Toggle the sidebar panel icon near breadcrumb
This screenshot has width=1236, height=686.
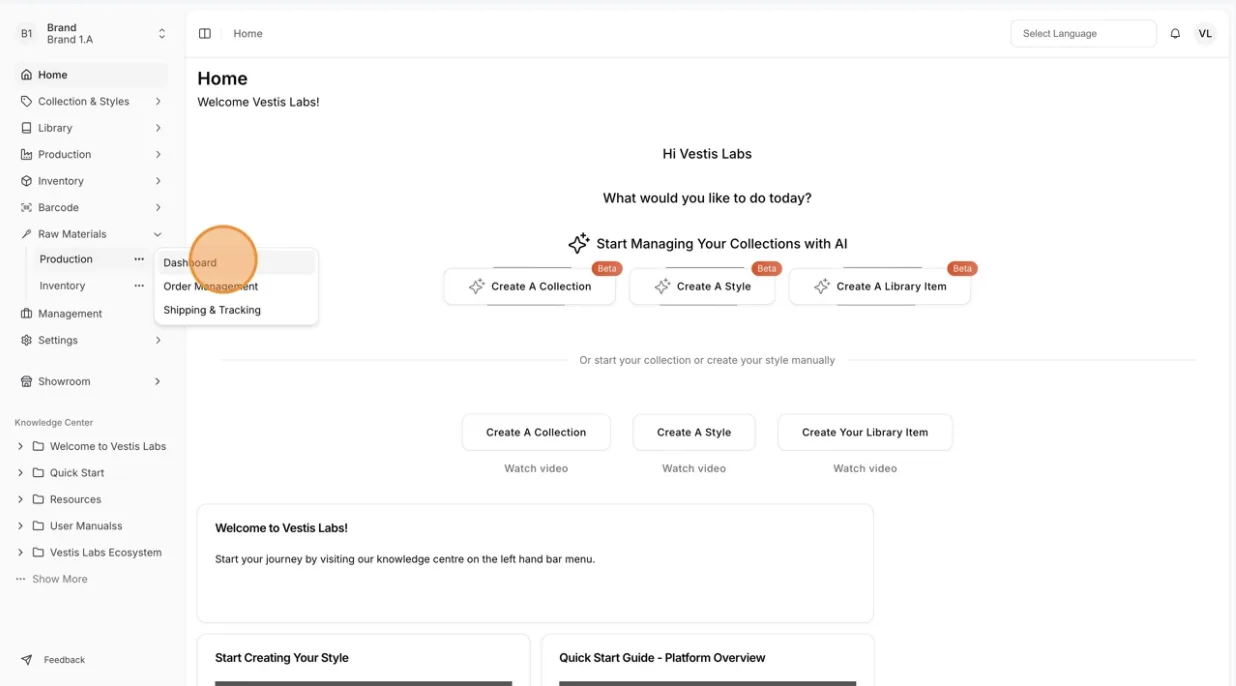point(205,33)
